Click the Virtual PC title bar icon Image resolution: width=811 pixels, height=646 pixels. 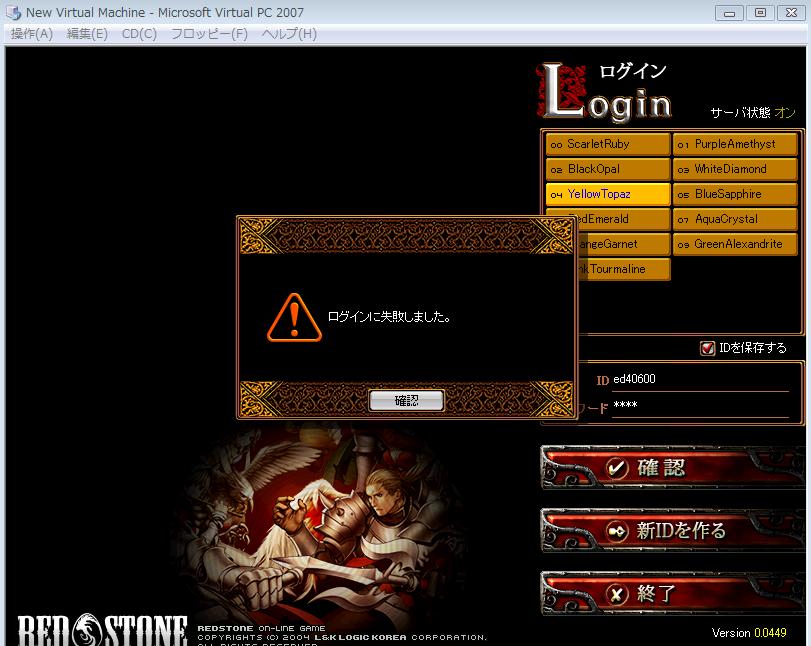(x=13, y=13)
